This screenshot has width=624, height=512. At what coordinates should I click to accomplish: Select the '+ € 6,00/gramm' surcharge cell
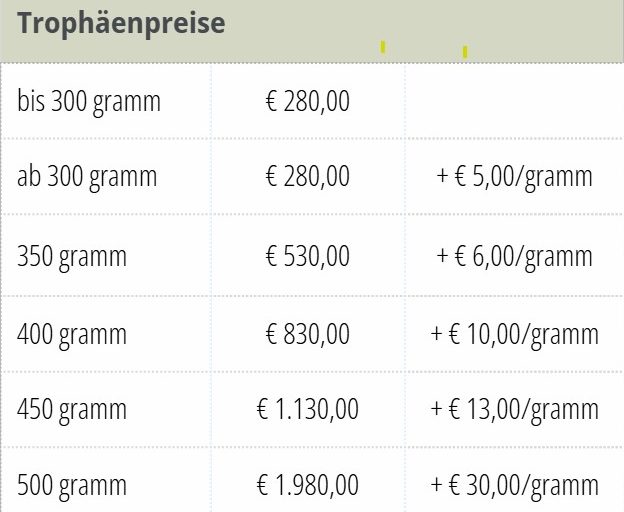tap(515, 255)
